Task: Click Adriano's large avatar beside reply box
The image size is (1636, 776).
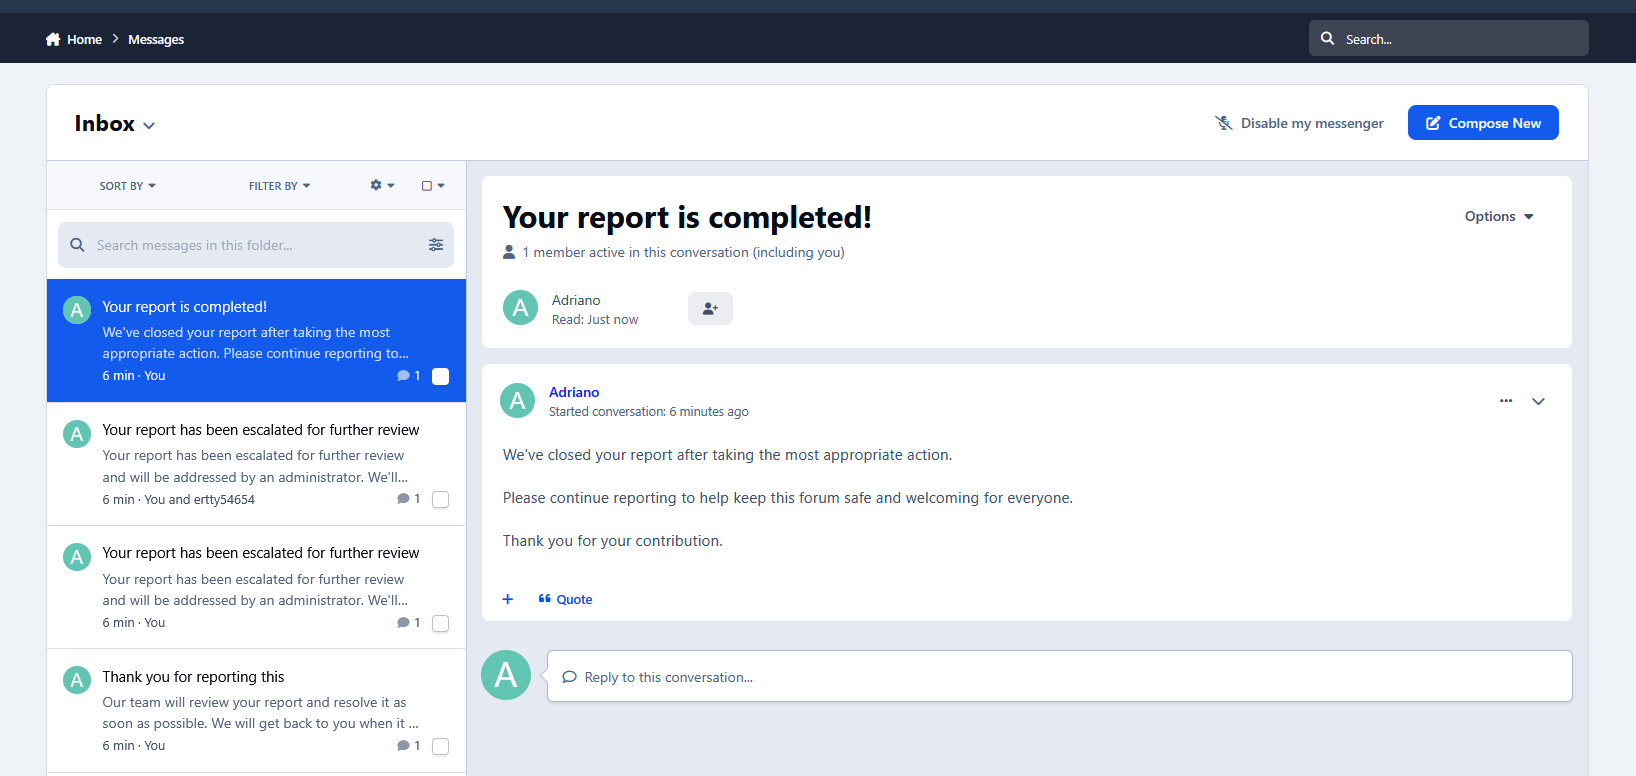Action: pos(506,675)
